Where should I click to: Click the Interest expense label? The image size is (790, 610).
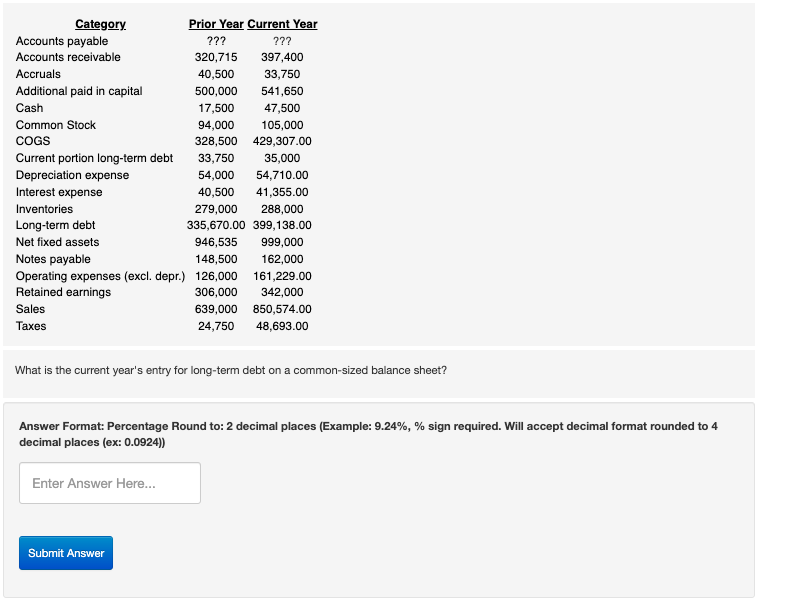59,192
